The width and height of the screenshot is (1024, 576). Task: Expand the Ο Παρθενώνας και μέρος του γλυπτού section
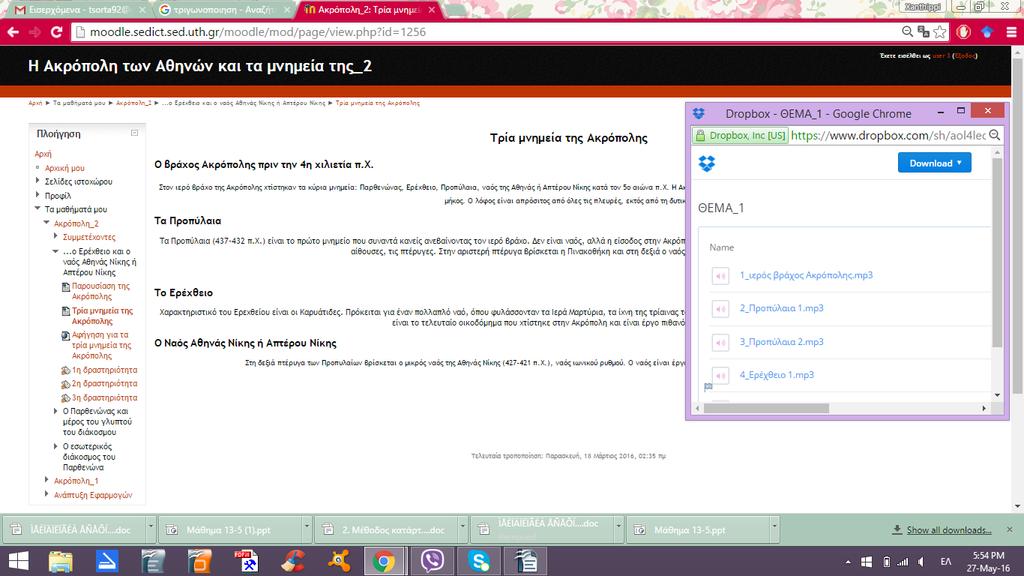56,411
